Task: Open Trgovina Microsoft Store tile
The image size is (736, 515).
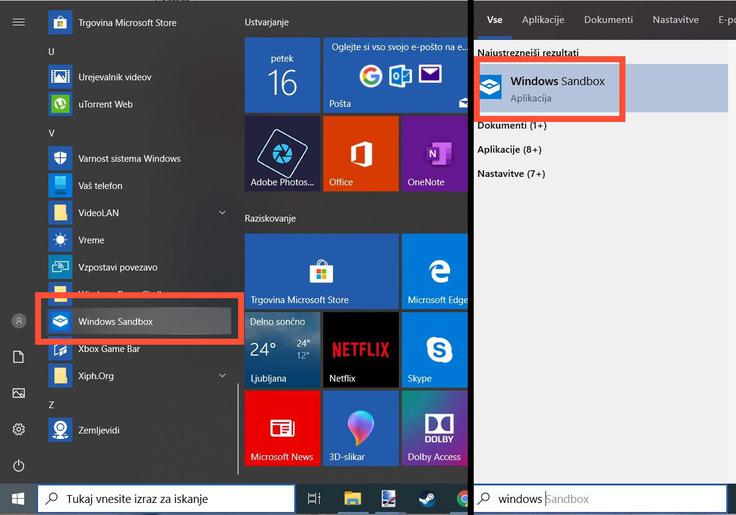Action: coord(322,271)
